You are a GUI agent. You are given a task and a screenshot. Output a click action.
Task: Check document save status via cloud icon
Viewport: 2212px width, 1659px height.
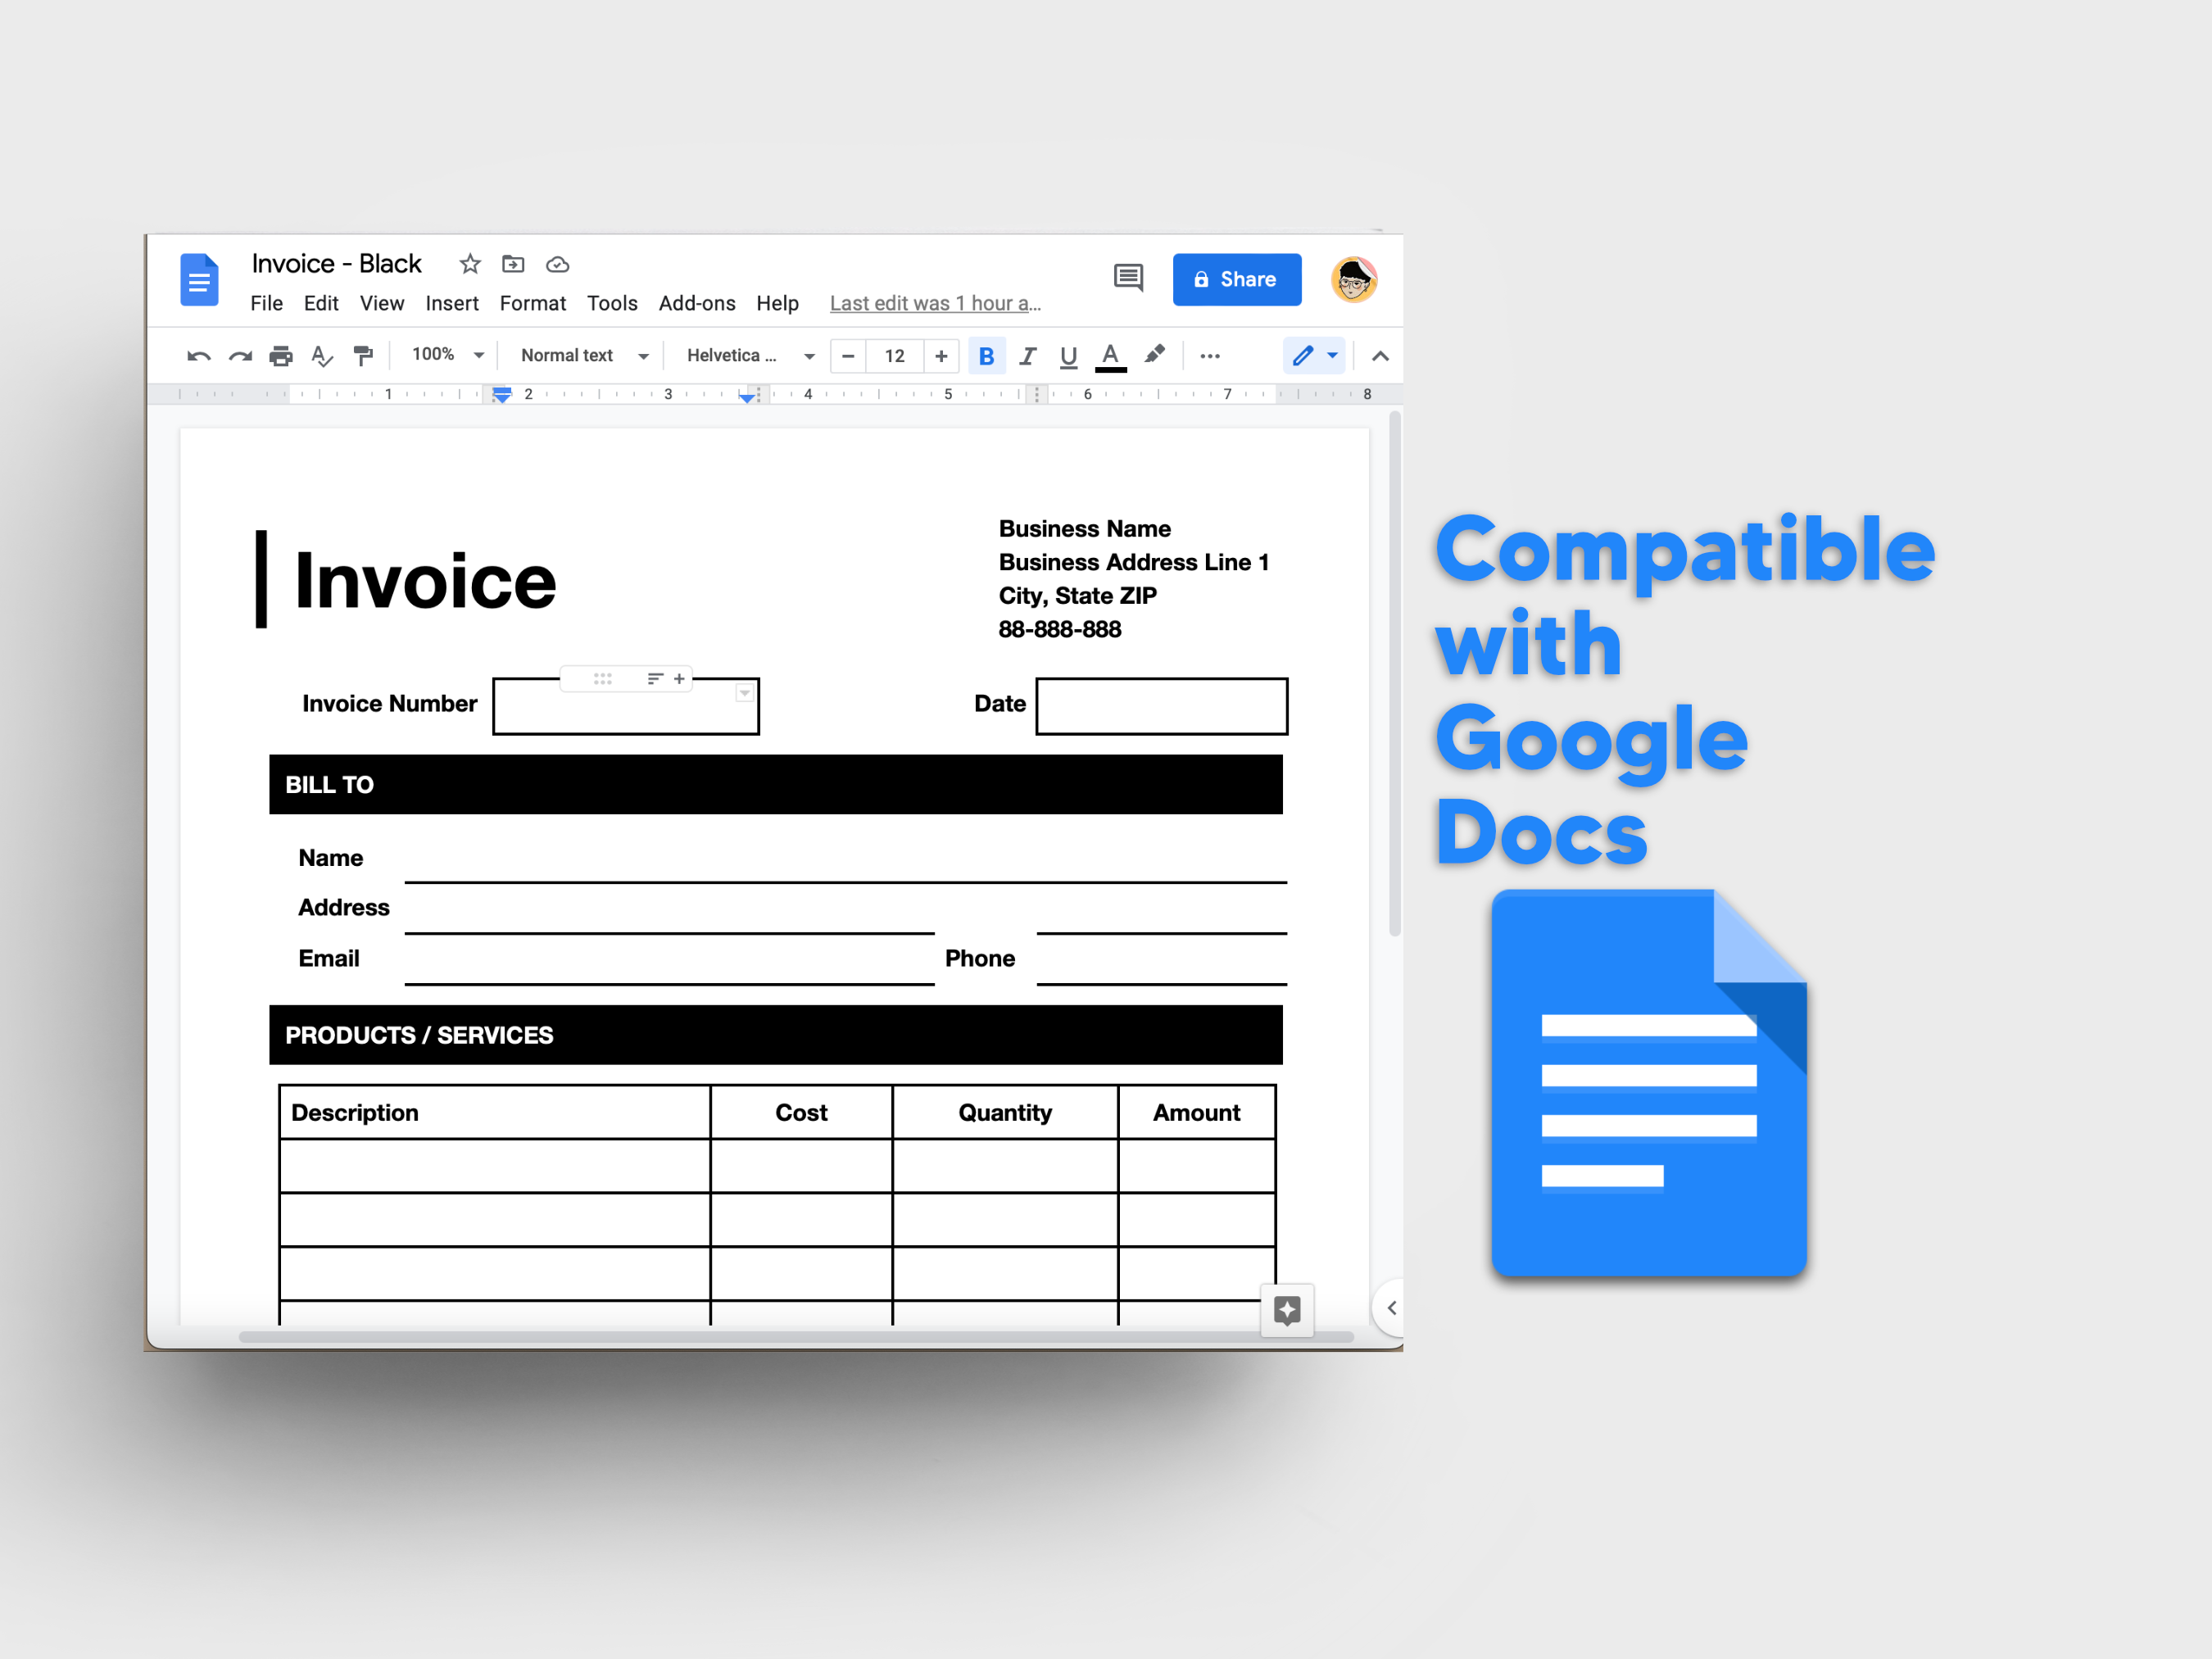point(557,264)
